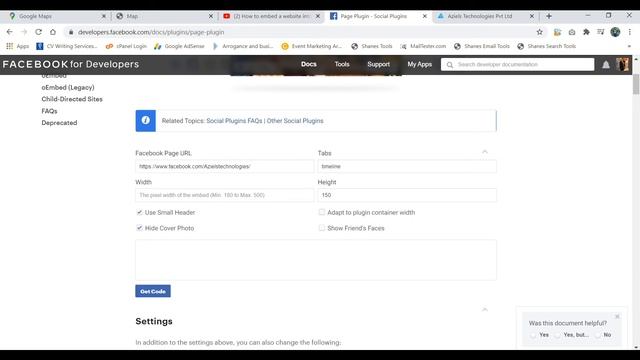Go to the browser home page

click(x=53, y=32)
